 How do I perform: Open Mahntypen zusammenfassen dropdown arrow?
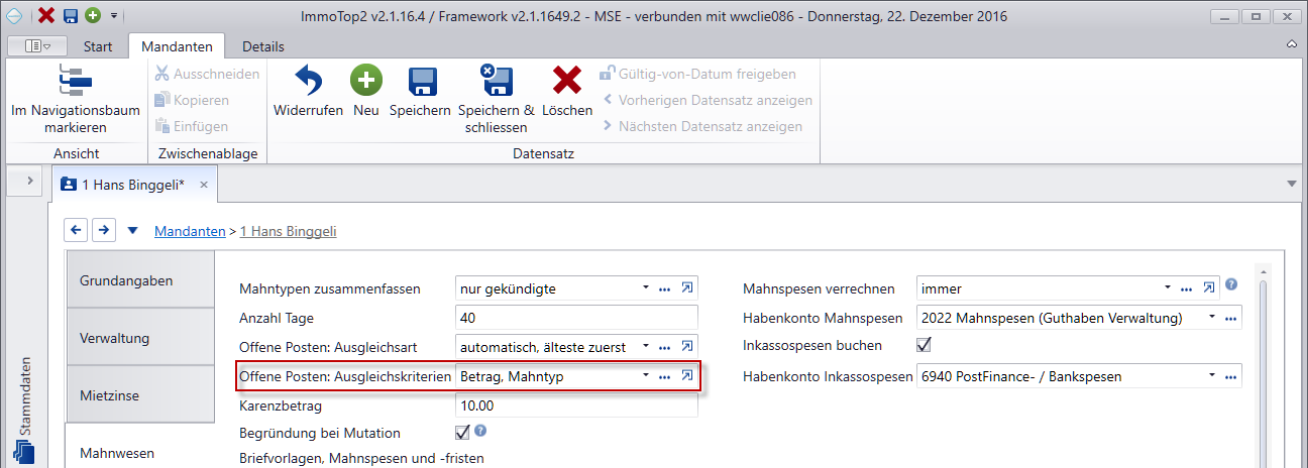click(646, 289)
